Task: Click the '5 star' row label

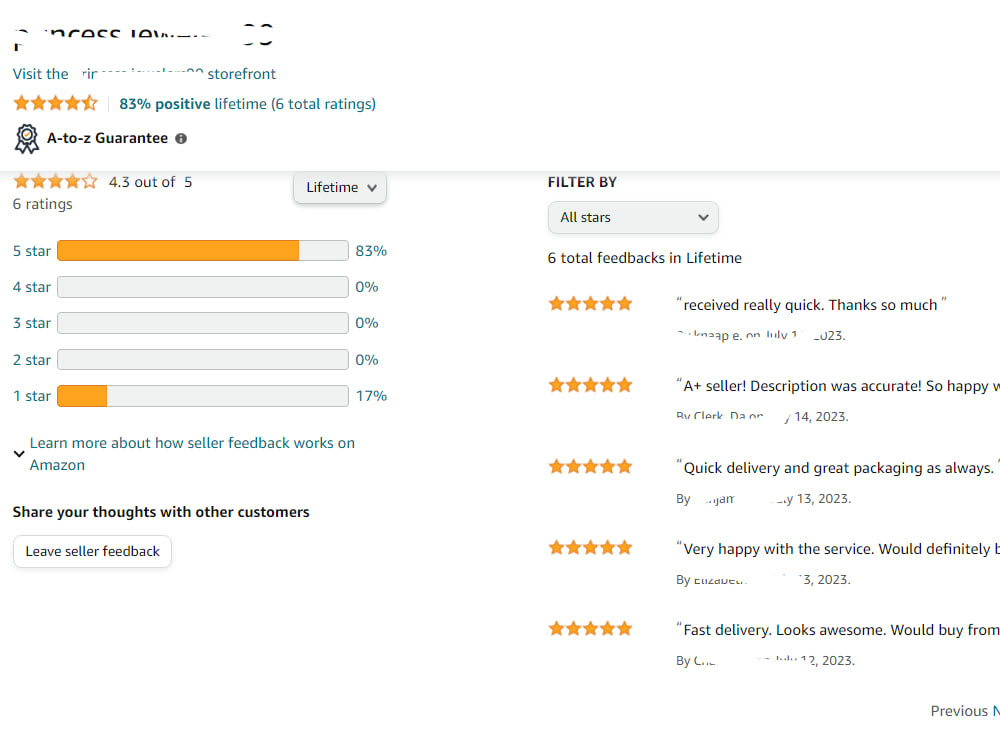Action: (31, 251)
